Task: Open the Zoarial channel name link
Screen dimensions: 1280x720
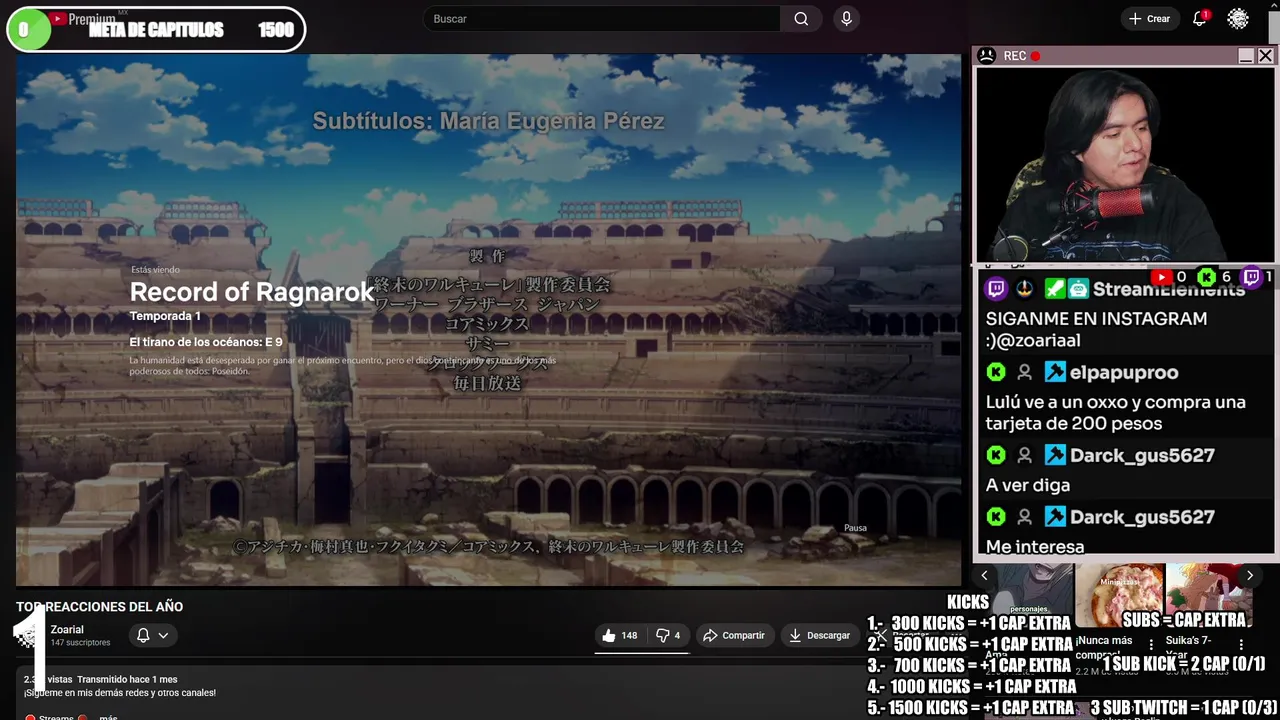Action: coord(67,630)
